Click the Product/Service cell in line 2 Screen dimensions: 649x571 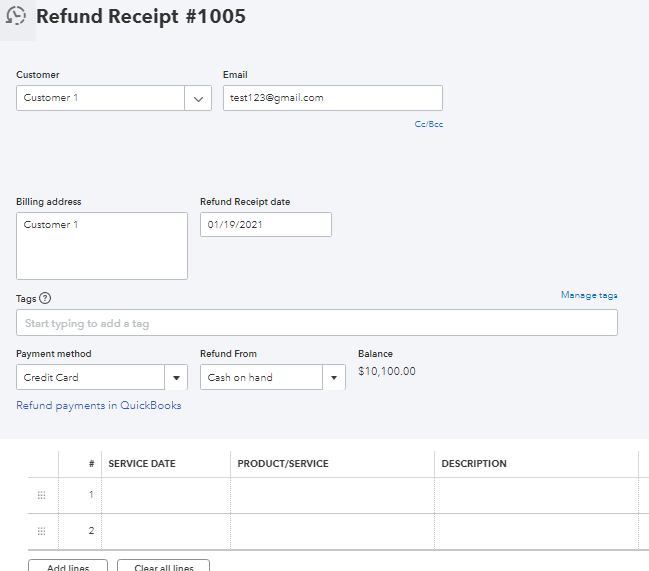332,531
